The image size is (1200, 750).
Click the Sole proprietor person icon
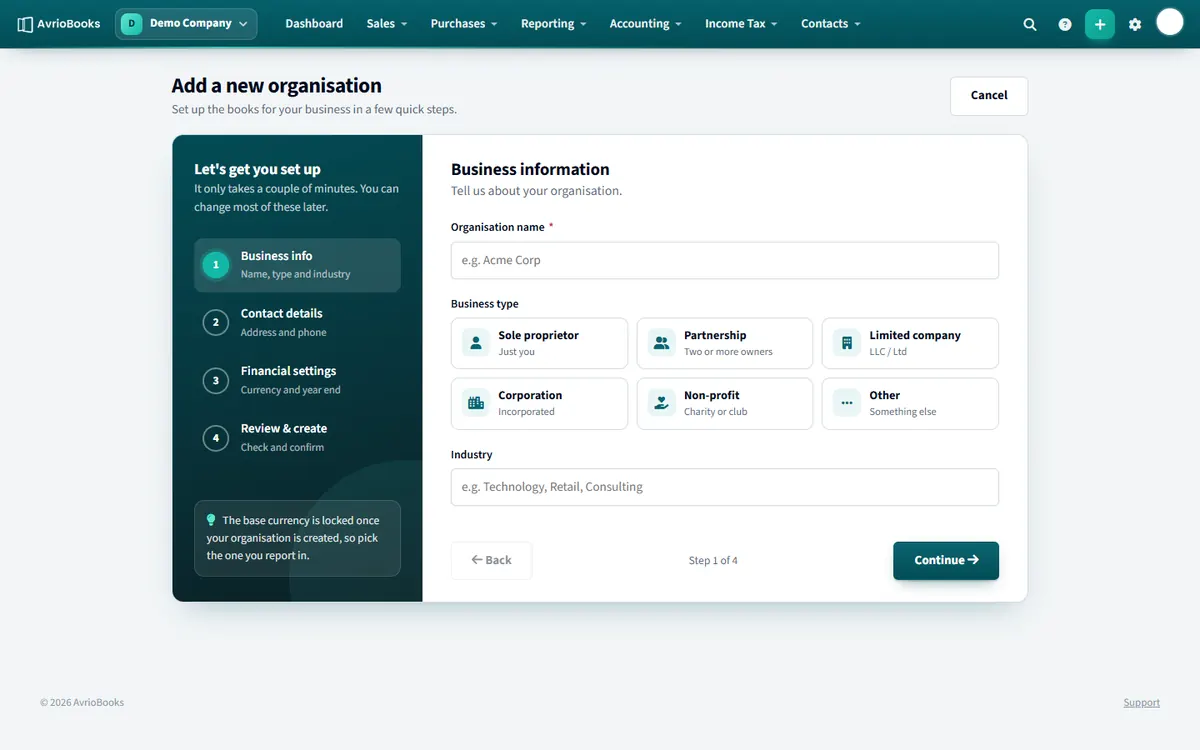476,343
